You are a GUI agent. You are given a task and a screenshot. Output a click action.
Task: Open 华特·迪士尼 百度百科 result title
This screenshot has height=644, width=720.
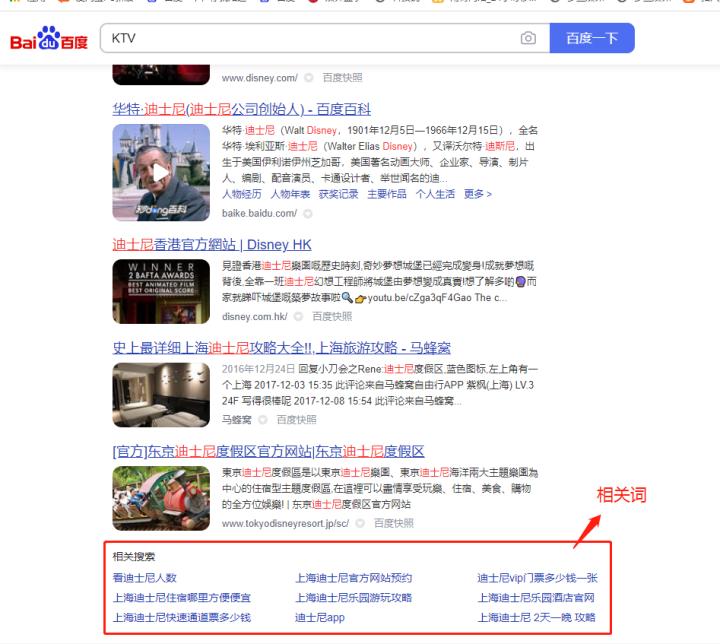click(242, 109)
